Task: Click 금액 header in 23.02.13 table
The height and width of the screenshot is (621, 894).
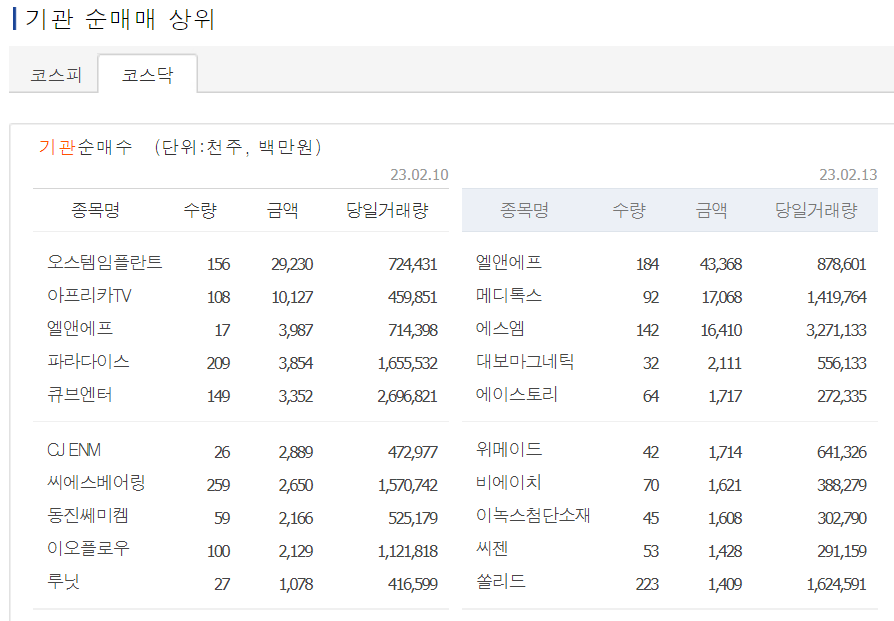Action: pyautogui.click(x=712, y=210)
